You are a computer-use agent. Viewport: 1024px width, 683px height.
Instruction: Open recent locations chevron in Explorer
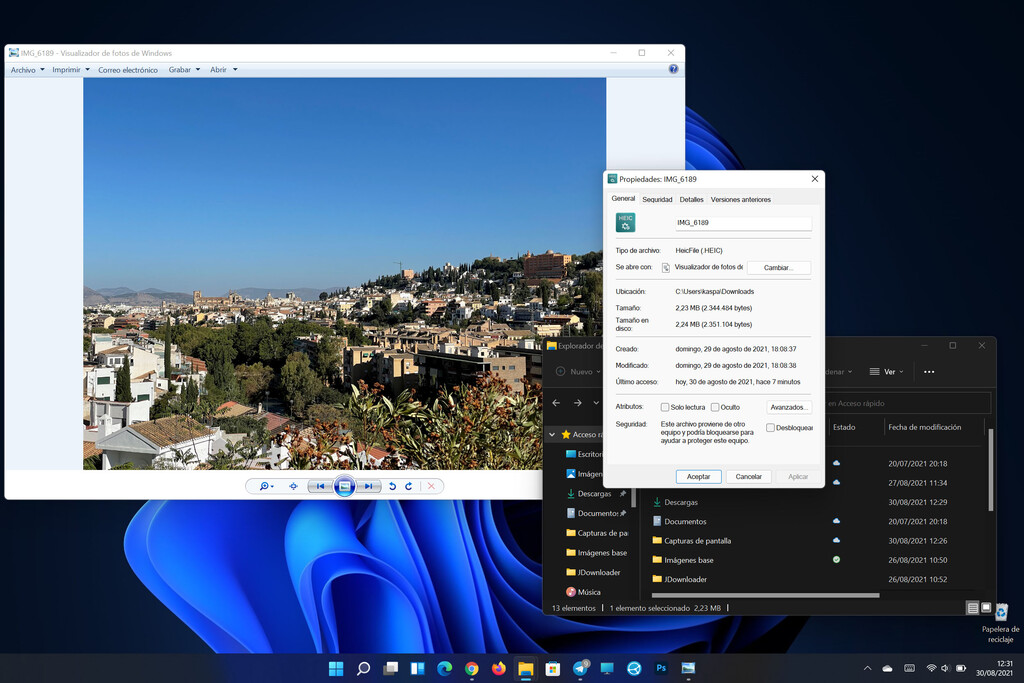tap(596, 403)
